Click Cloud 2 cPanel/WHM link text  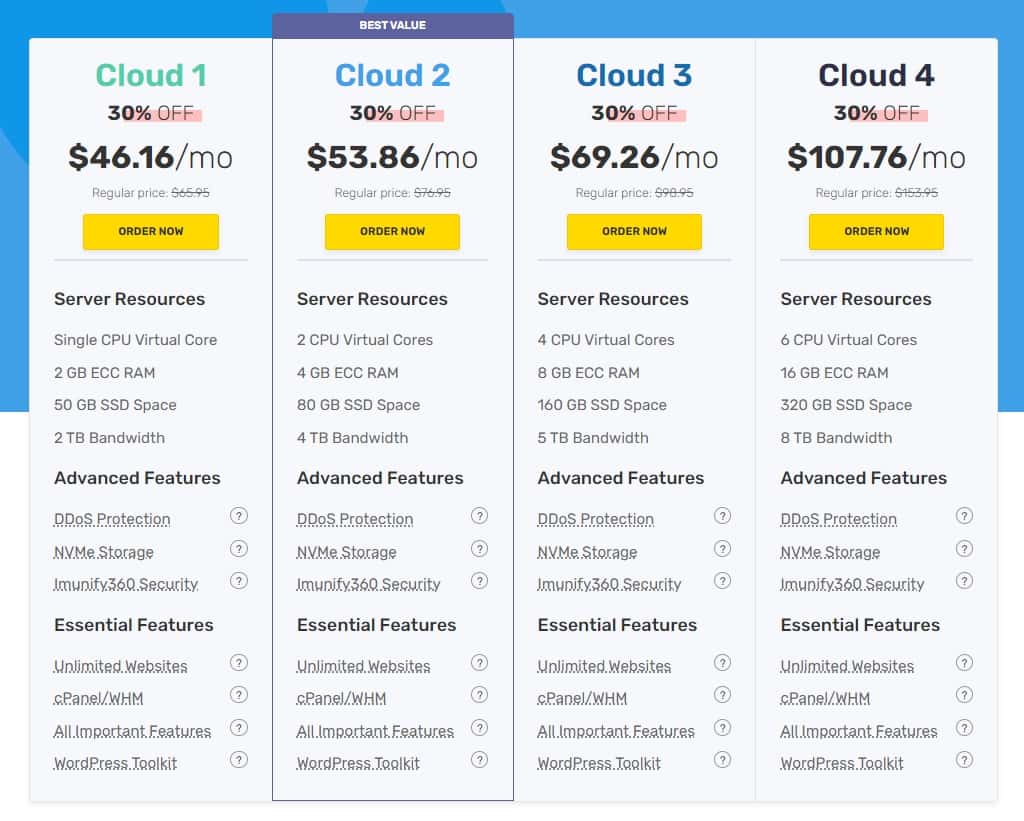click(x=341, y=698)
